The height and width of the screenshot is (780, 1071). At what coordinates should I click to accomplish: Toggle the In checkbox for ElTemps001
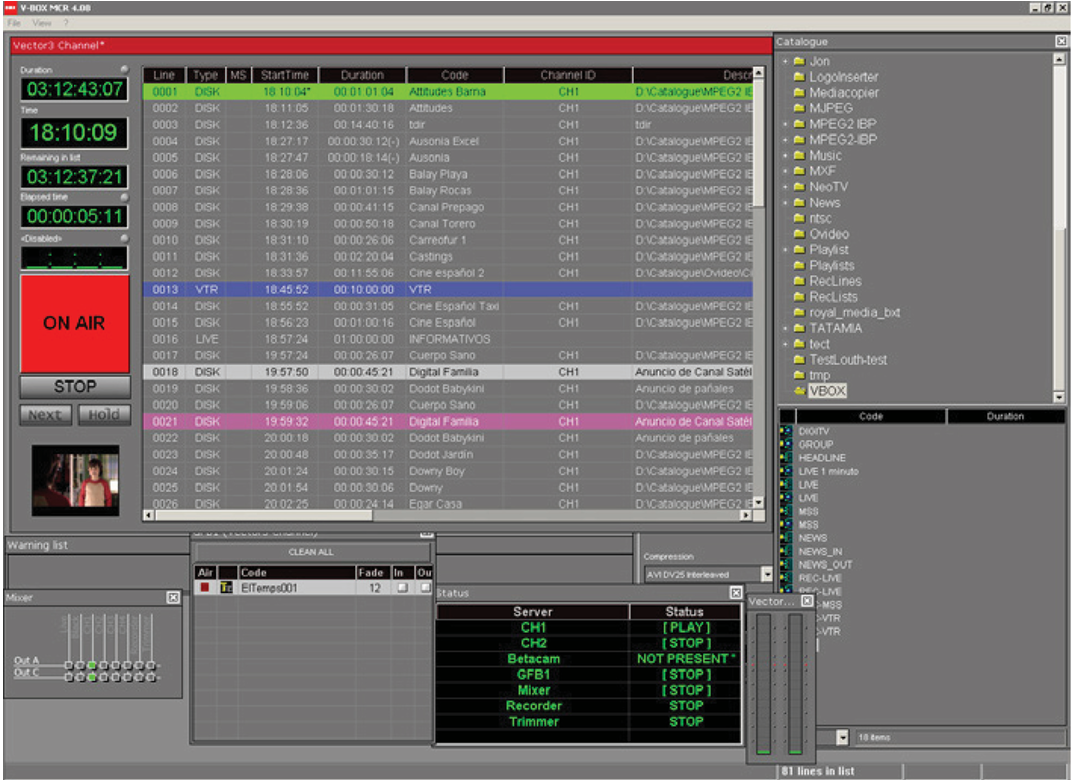[402, 587]
